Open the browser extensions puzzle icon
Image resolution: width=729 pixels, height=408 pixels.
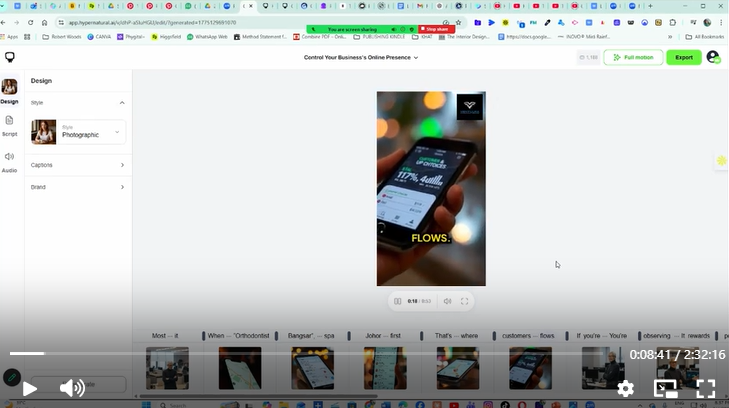[x=673, y=22]
